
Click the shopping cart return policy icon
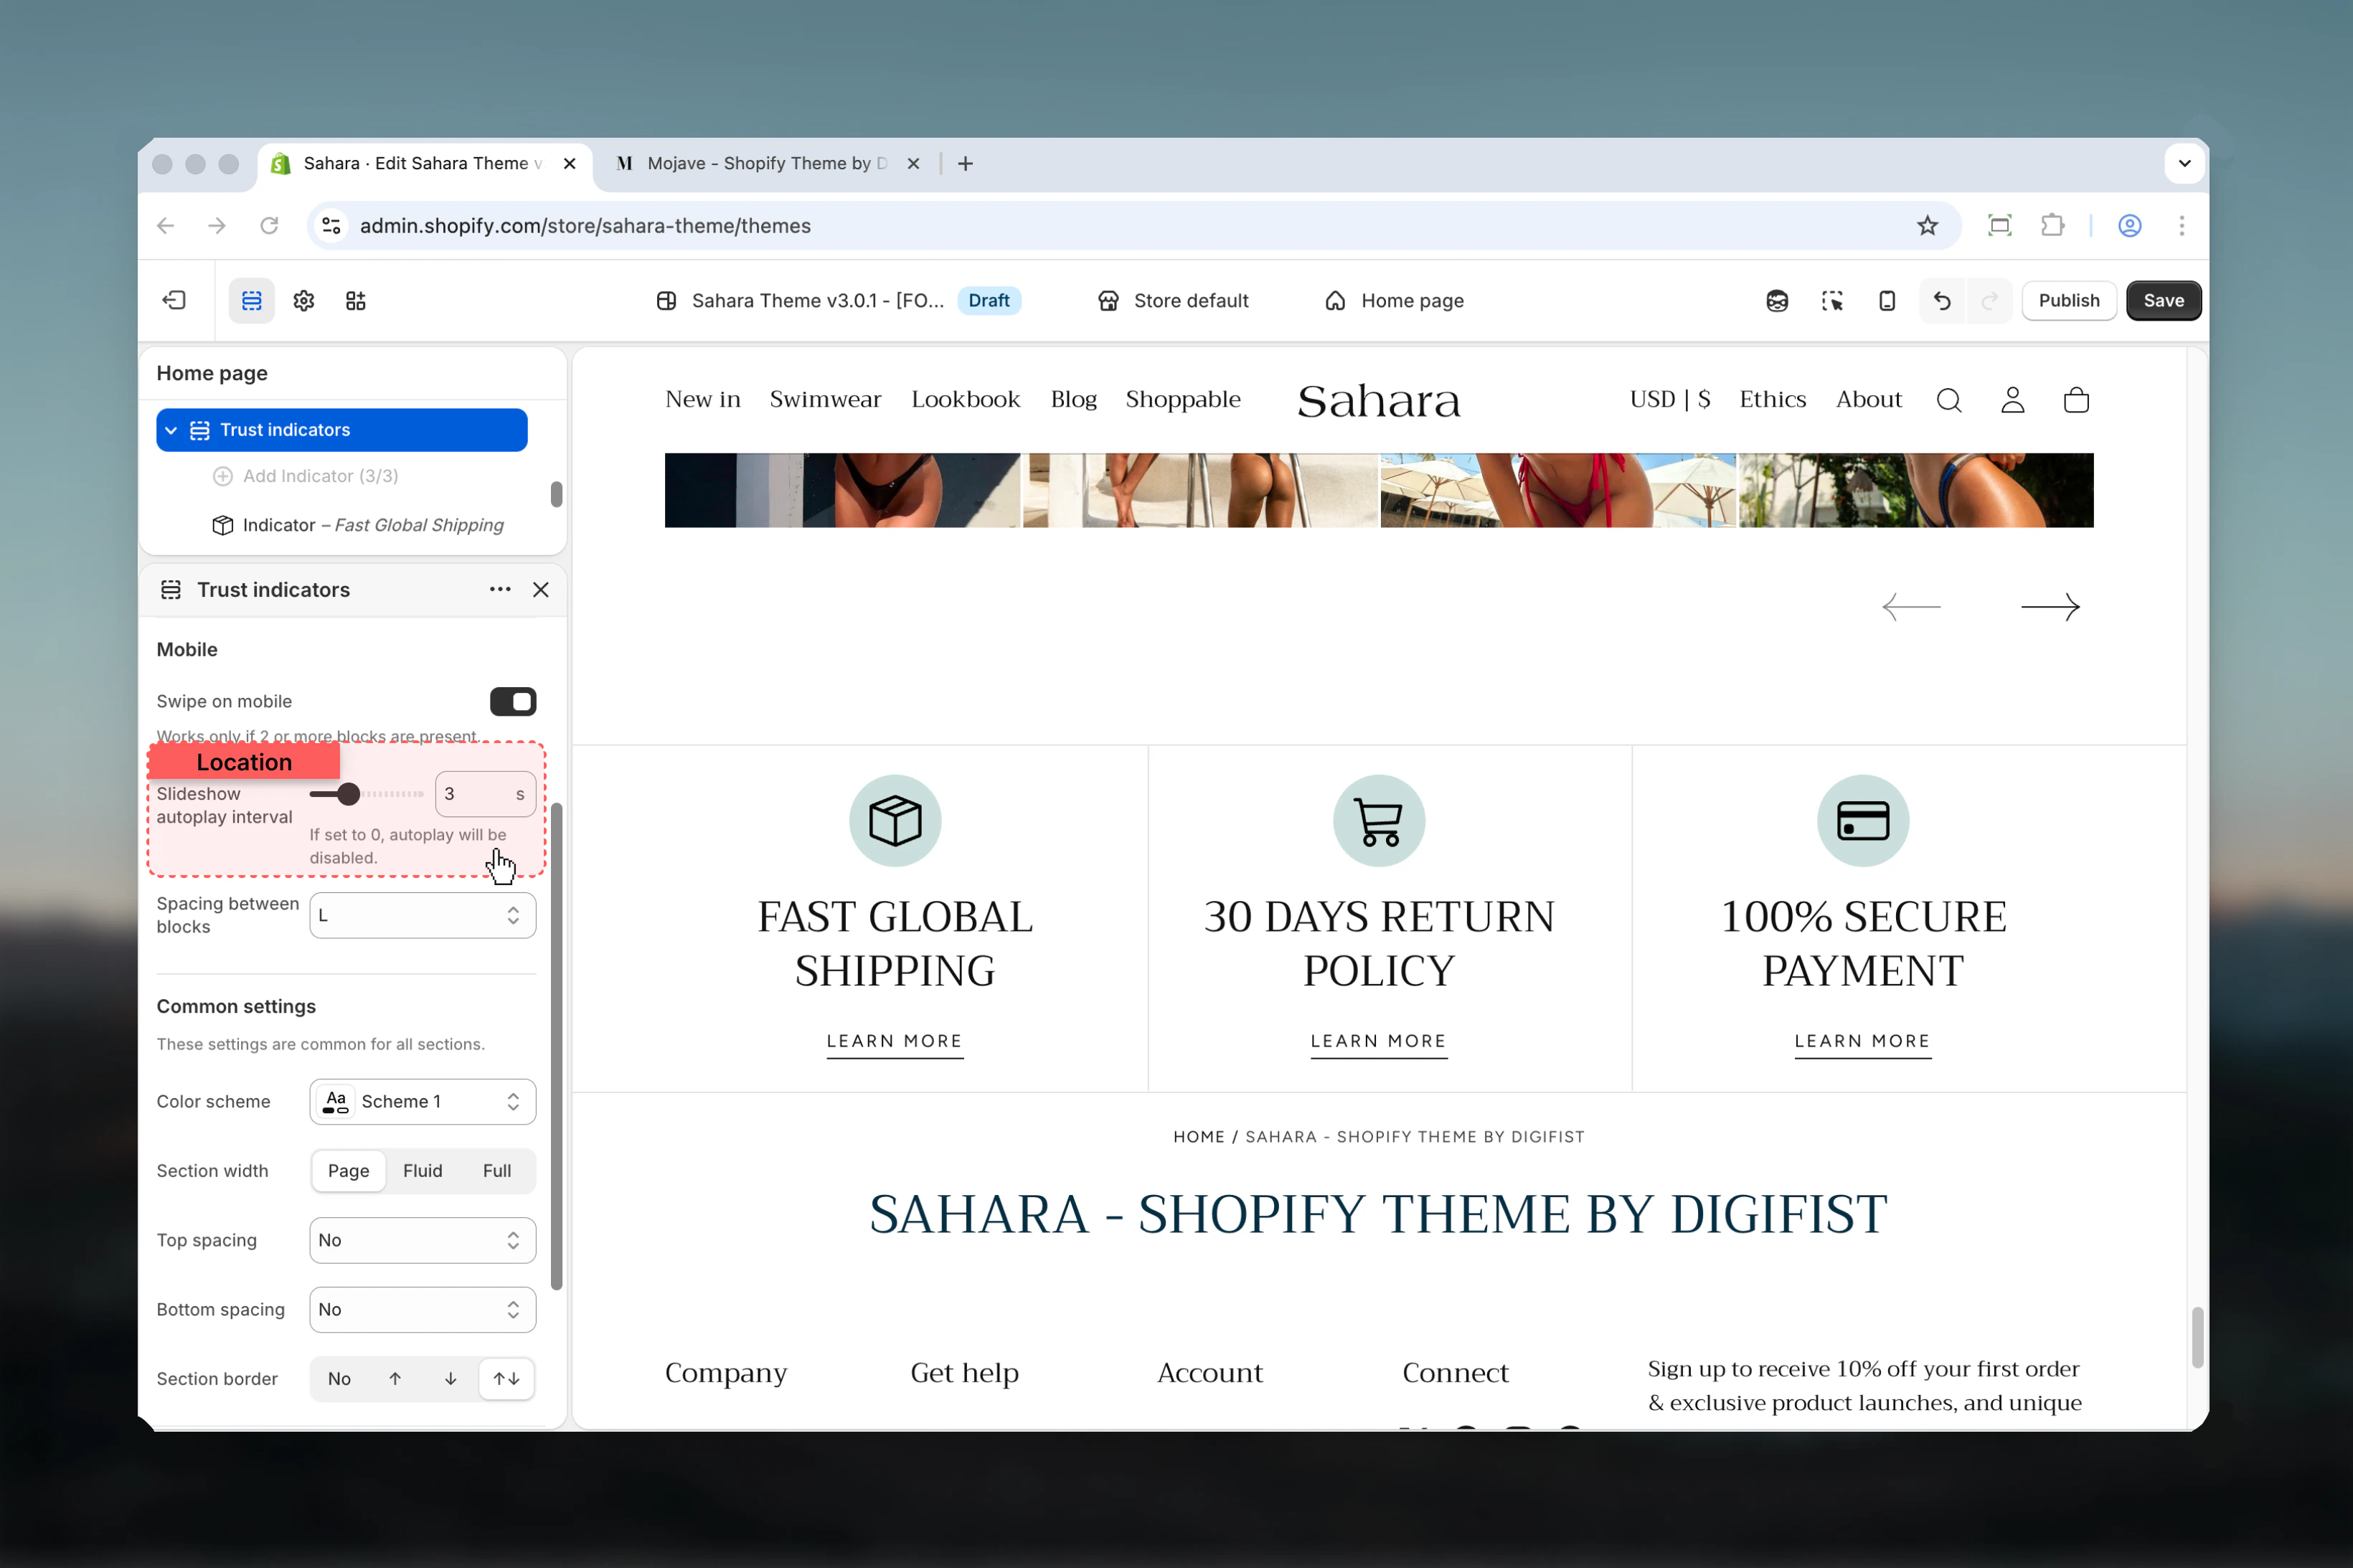[x=1379, y=821]
